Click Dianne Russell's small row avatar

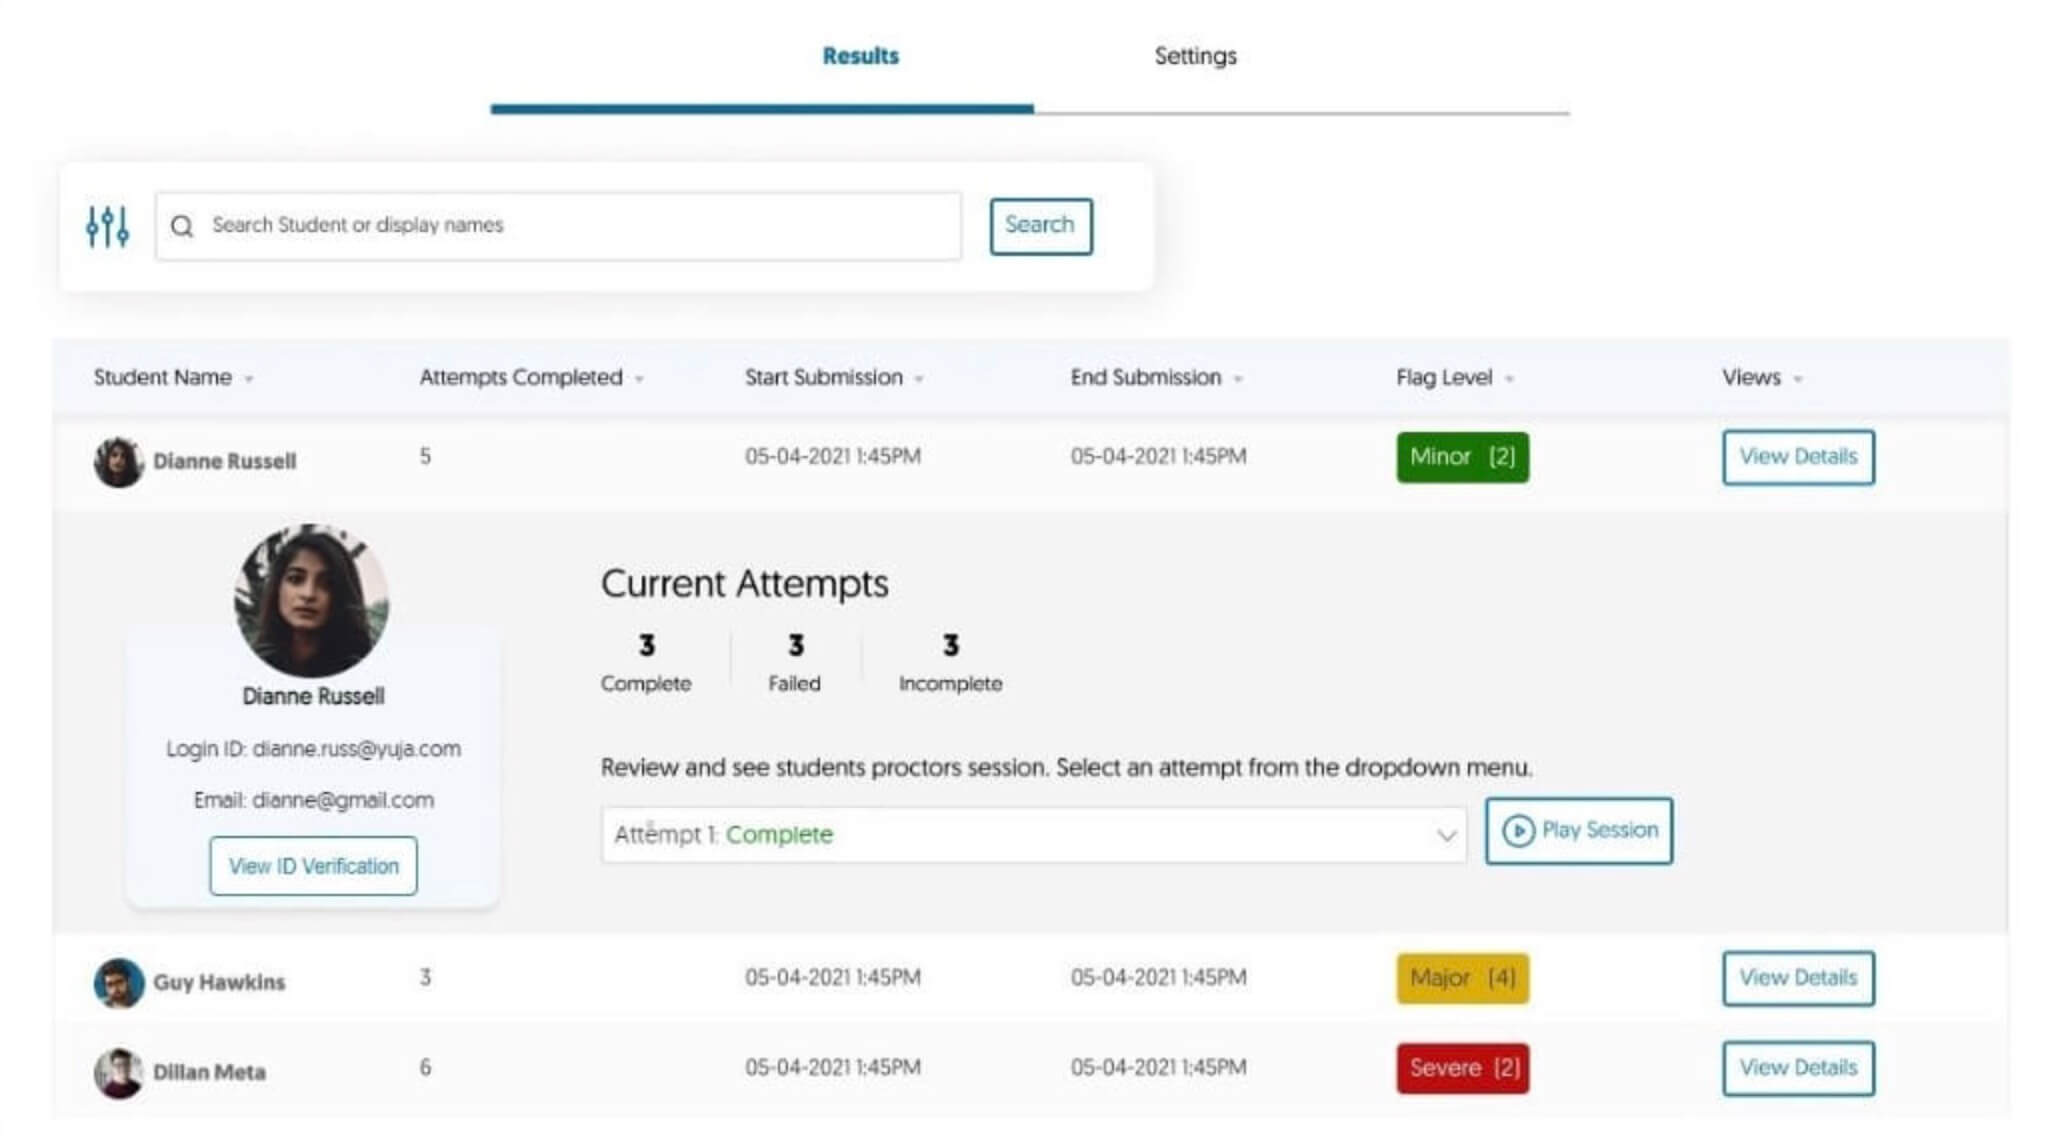point(119,461)
